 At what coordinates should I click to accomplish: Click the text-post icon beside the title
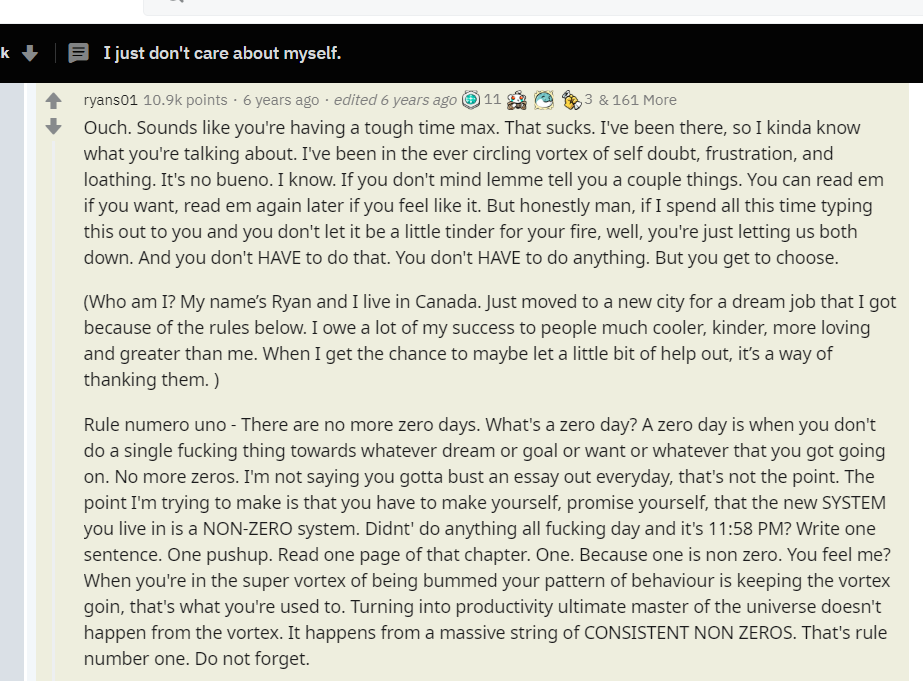pos(78,53)
